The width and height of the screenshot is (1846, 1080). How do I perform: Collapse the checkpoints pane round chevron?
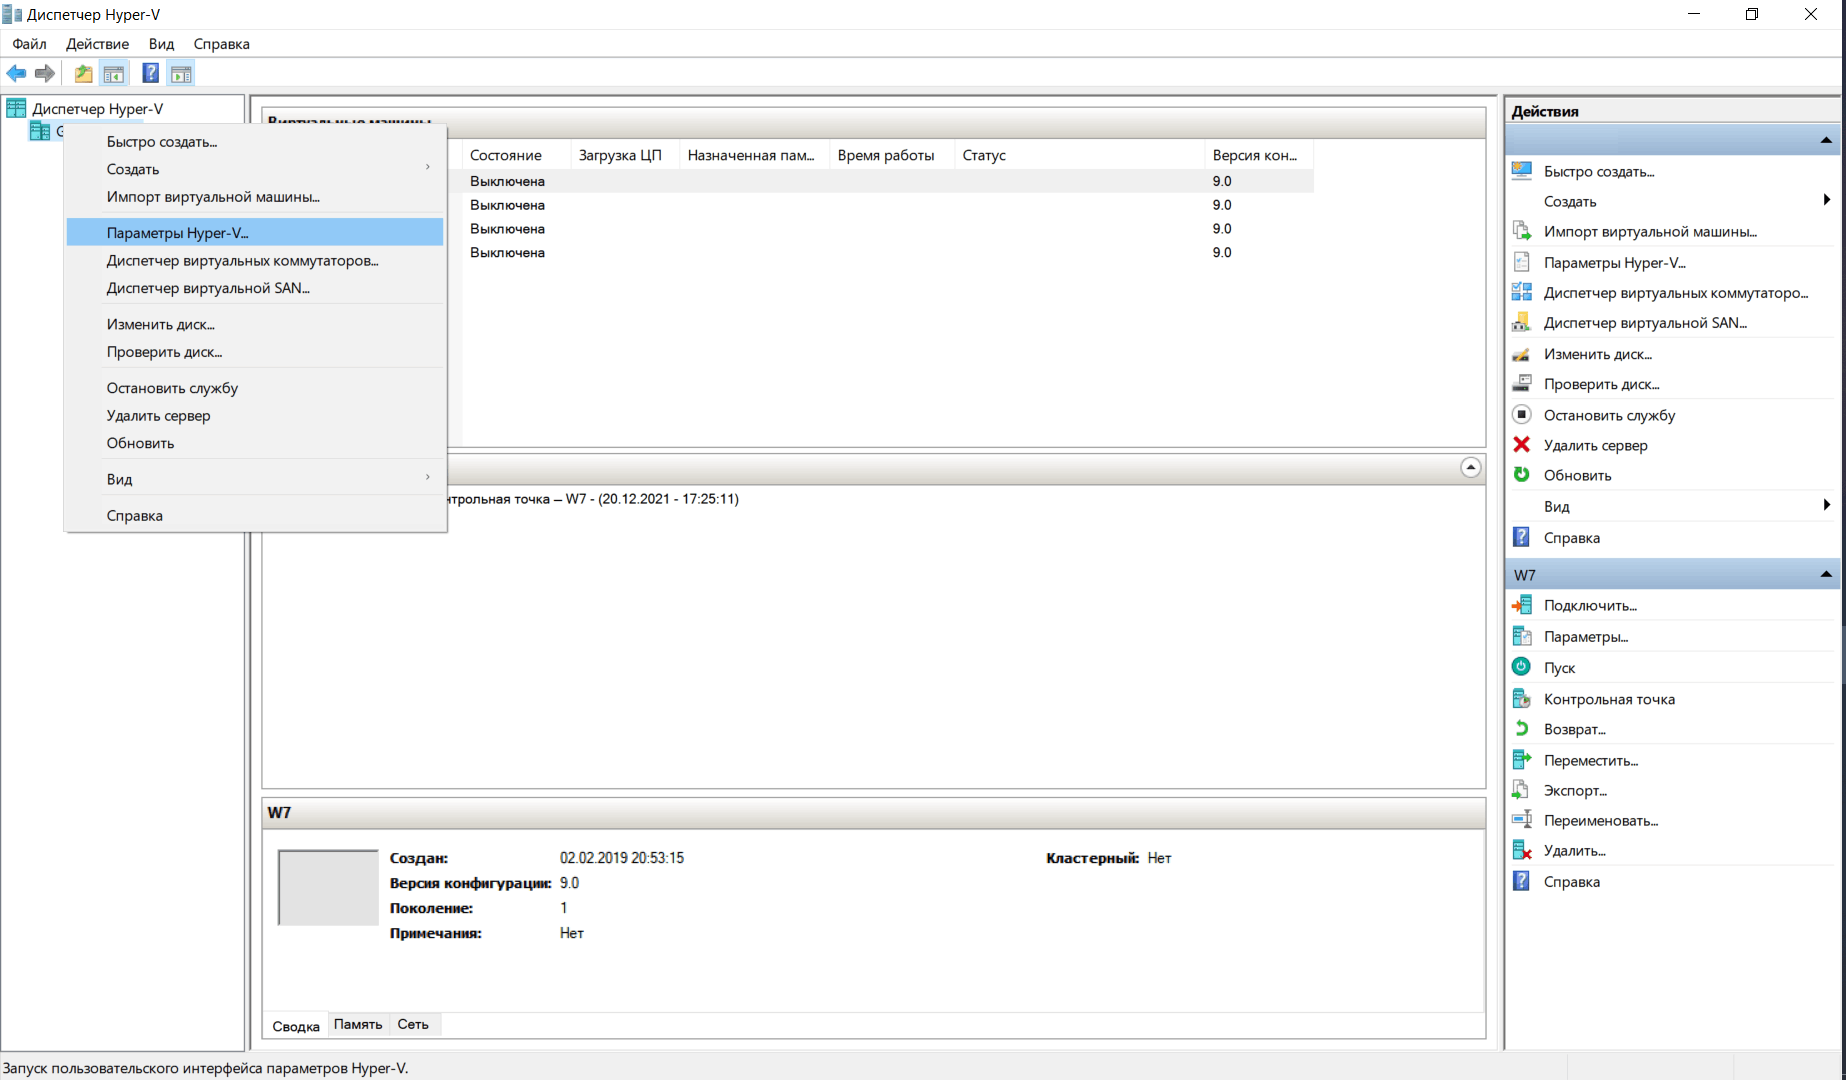[x=1471, y=467]
